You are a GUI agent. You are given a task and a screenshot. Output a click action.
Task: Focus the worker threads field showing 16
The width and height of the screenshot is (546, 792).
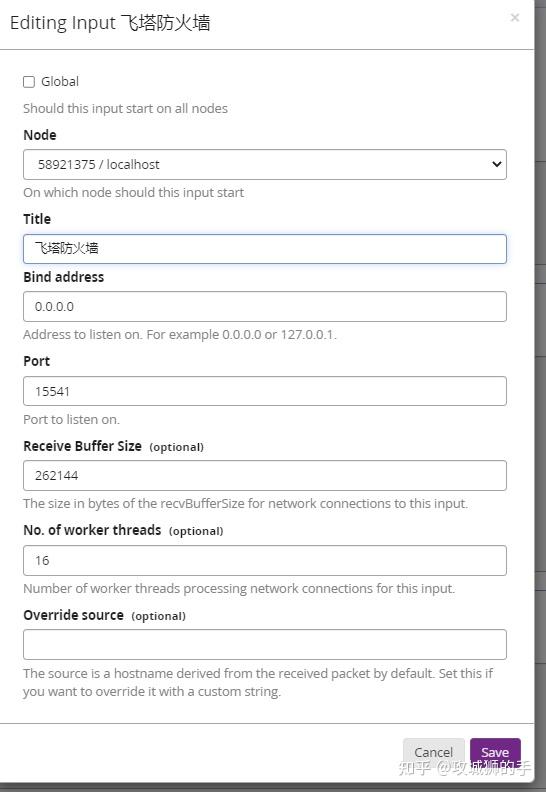(265, 560)
